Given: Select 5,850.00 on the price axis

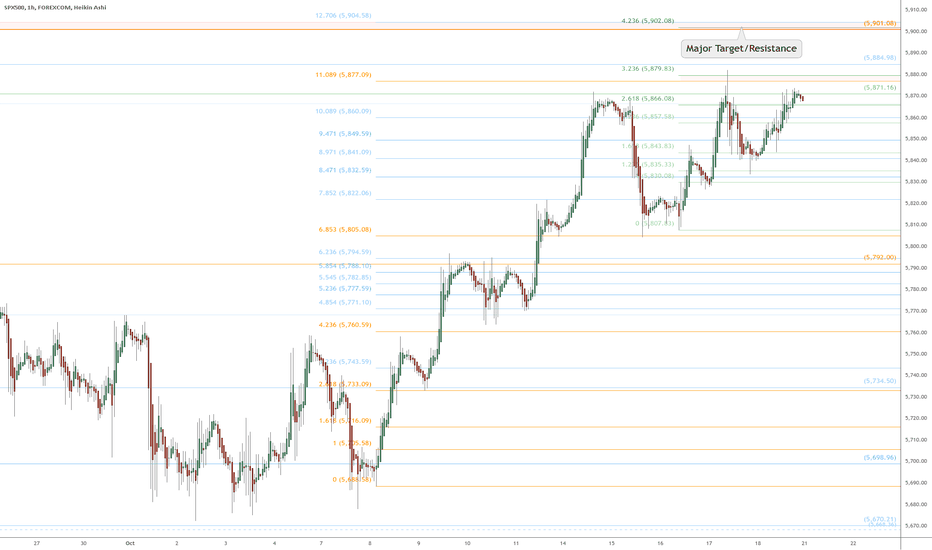Looking at the screenshot, I should tap(916, 139).
